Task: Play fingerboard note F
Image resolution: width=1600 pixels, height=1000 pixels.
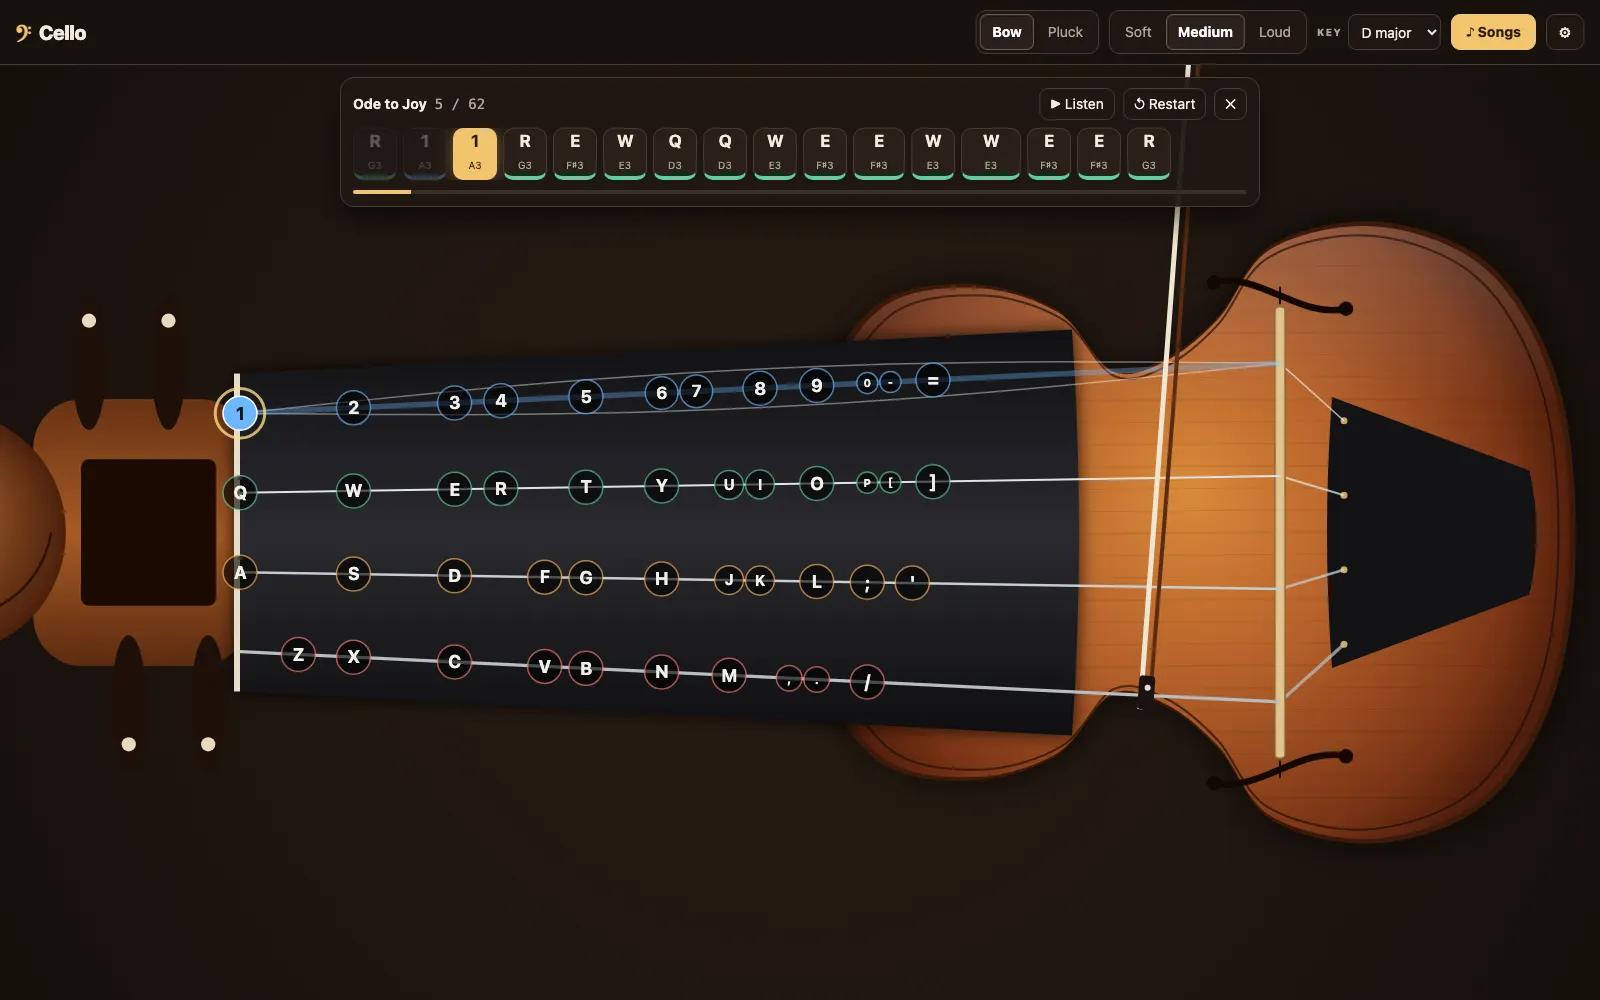Action: pos(544,577)
